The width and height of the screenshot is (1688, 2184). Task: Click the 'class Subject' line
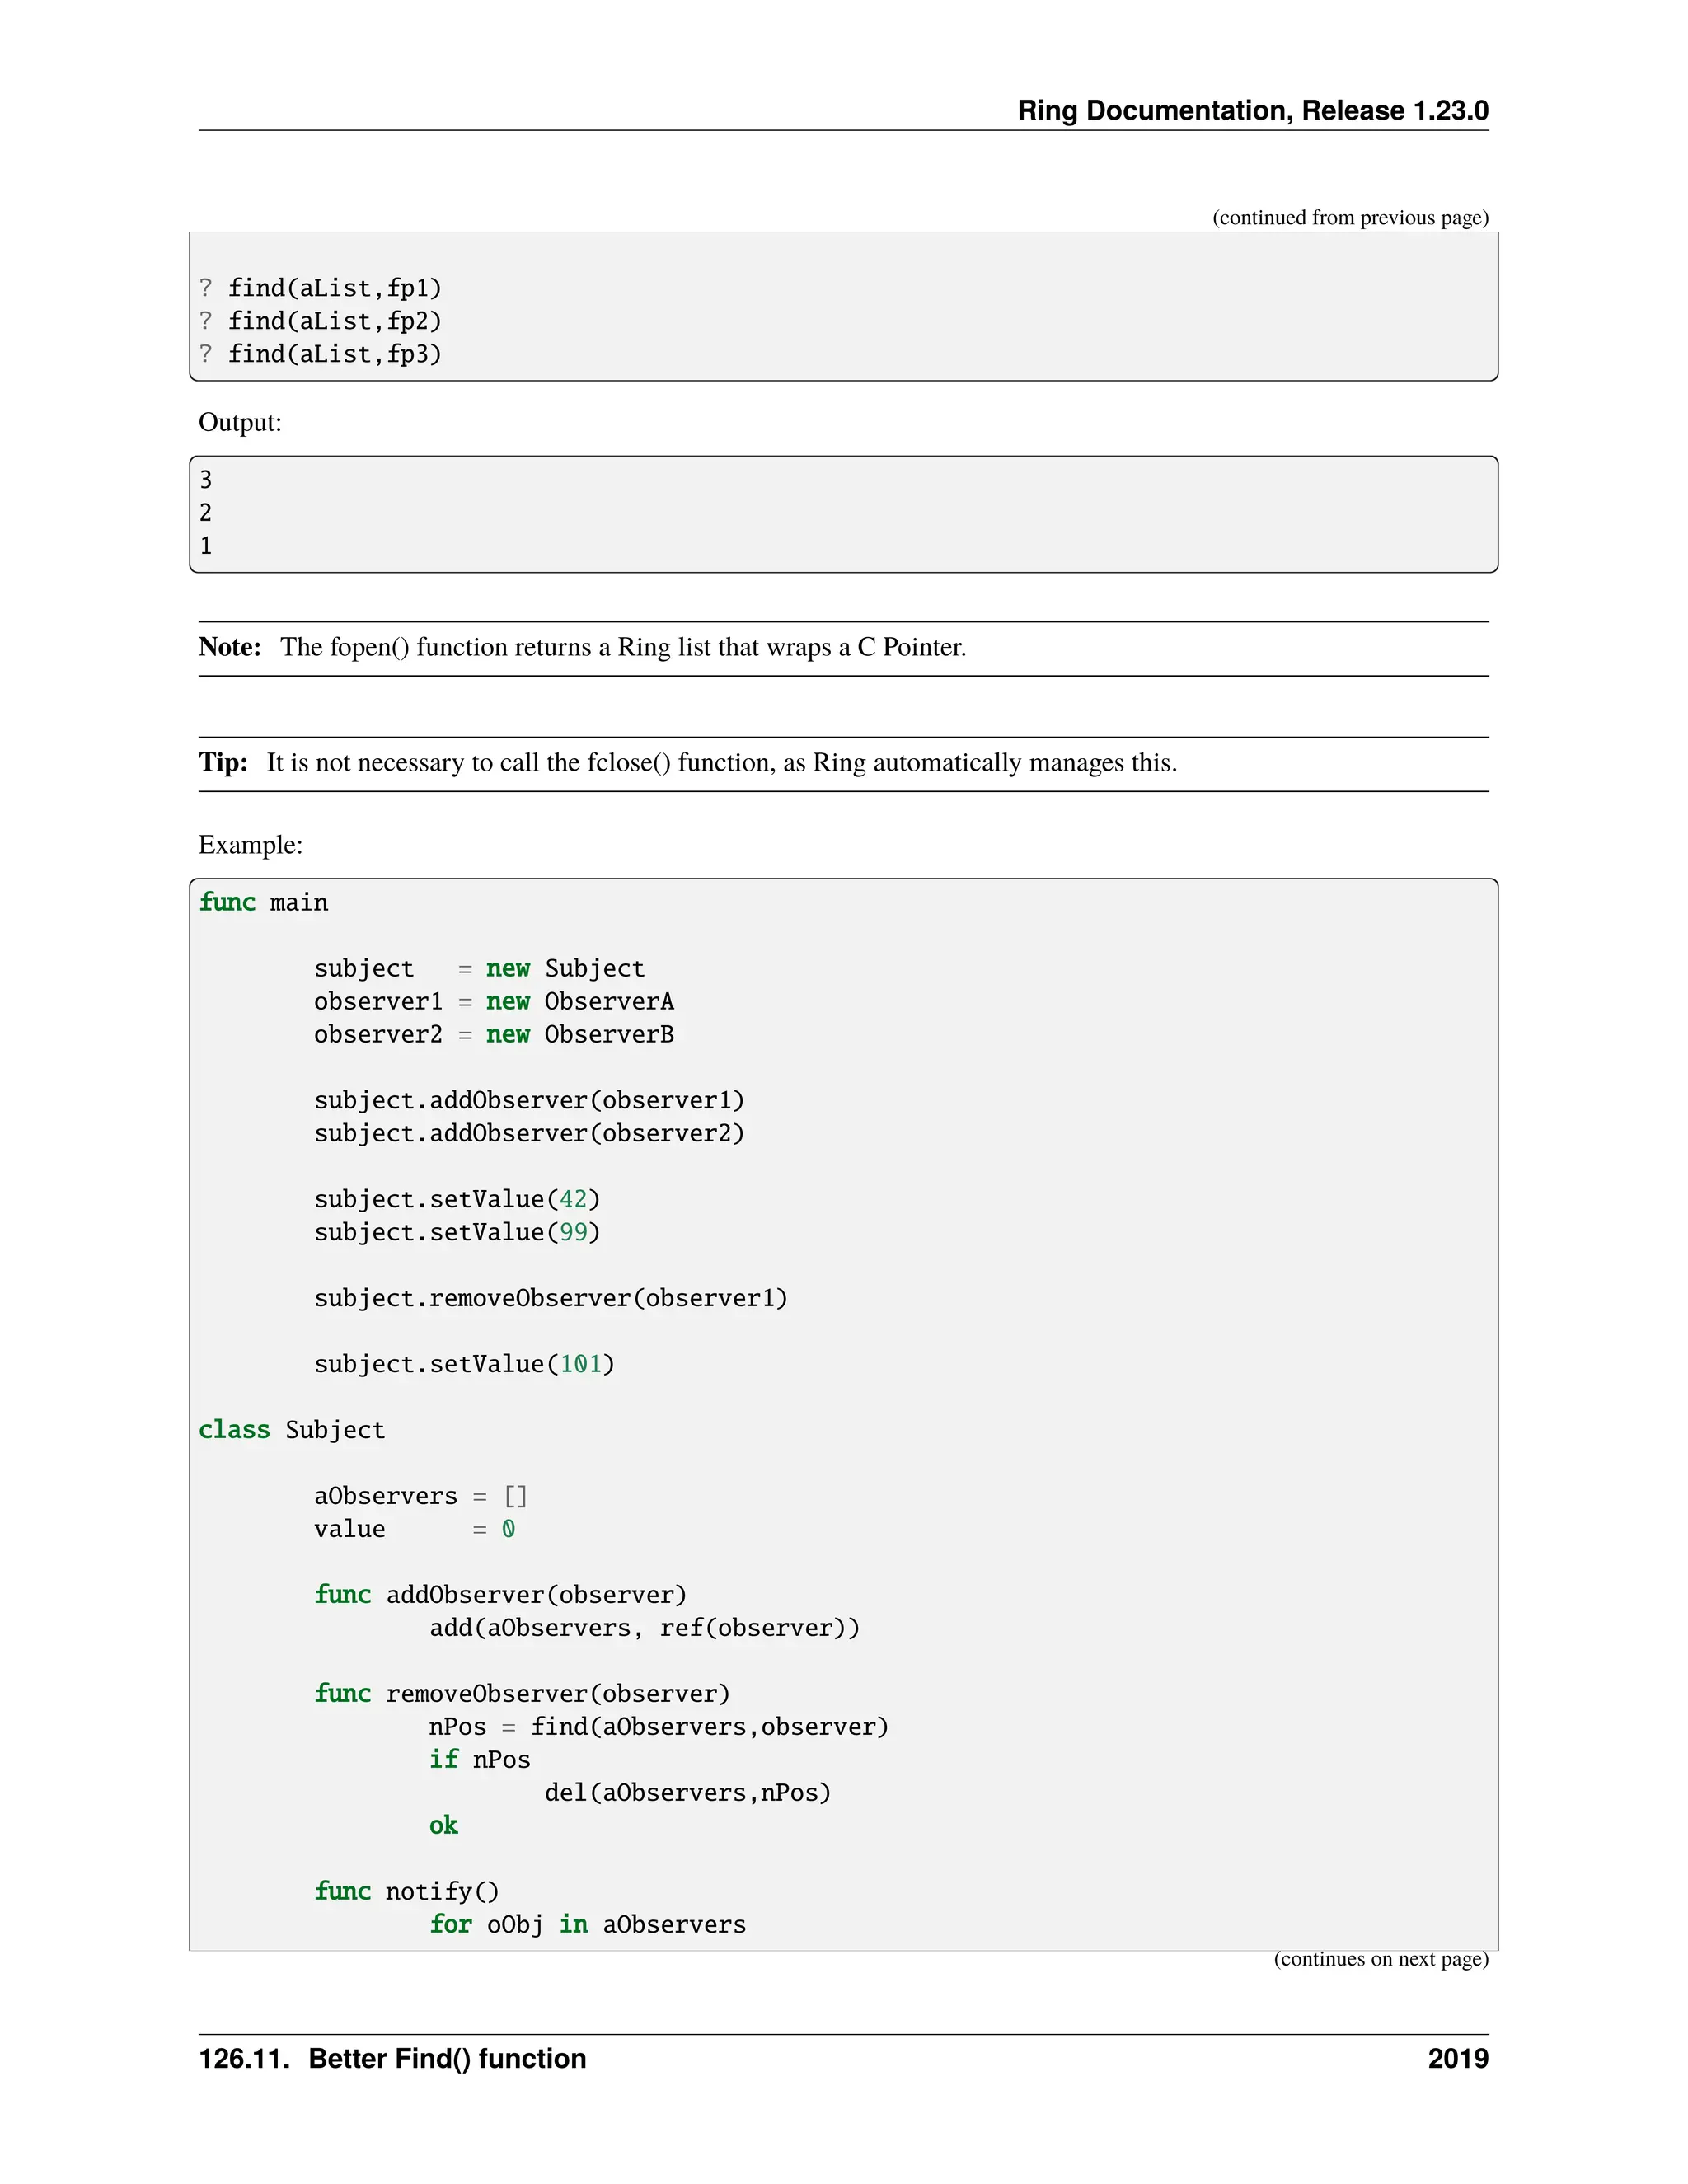292,1430
